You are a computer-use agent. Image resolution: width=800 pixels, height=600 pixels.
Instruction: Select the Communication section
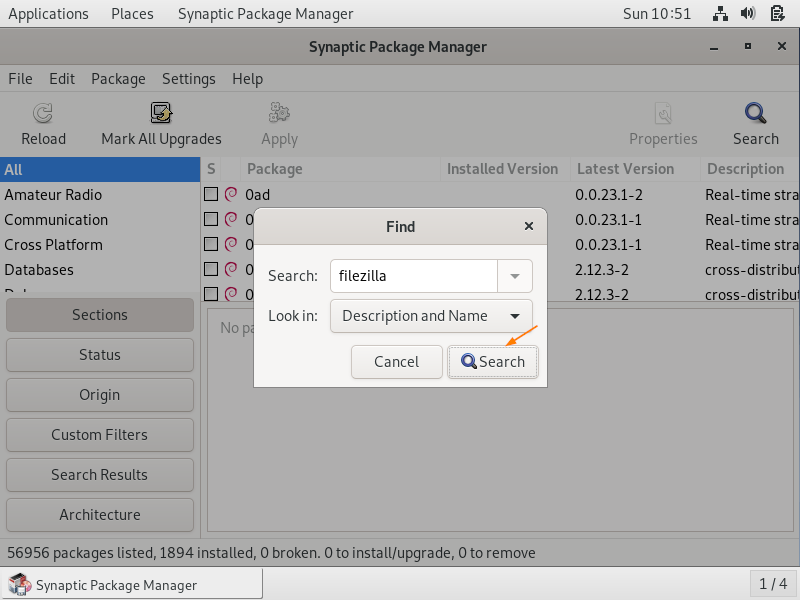pyautogui.click(x=100, y=219)
